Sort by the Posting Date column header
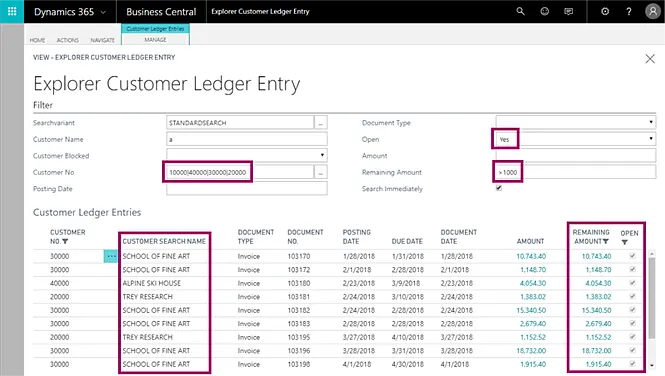The height and width of the screenshot is (376, 665). pos(357,237)
